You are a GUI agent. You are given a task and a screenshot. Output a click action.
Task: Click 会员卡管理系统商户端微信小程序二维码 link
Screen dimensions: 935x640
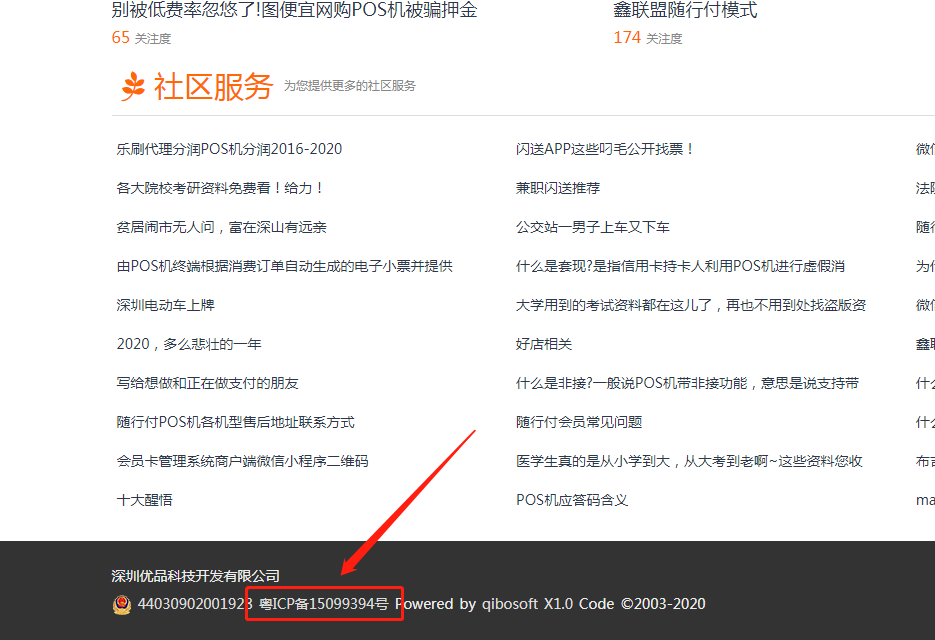pos(242,461)
